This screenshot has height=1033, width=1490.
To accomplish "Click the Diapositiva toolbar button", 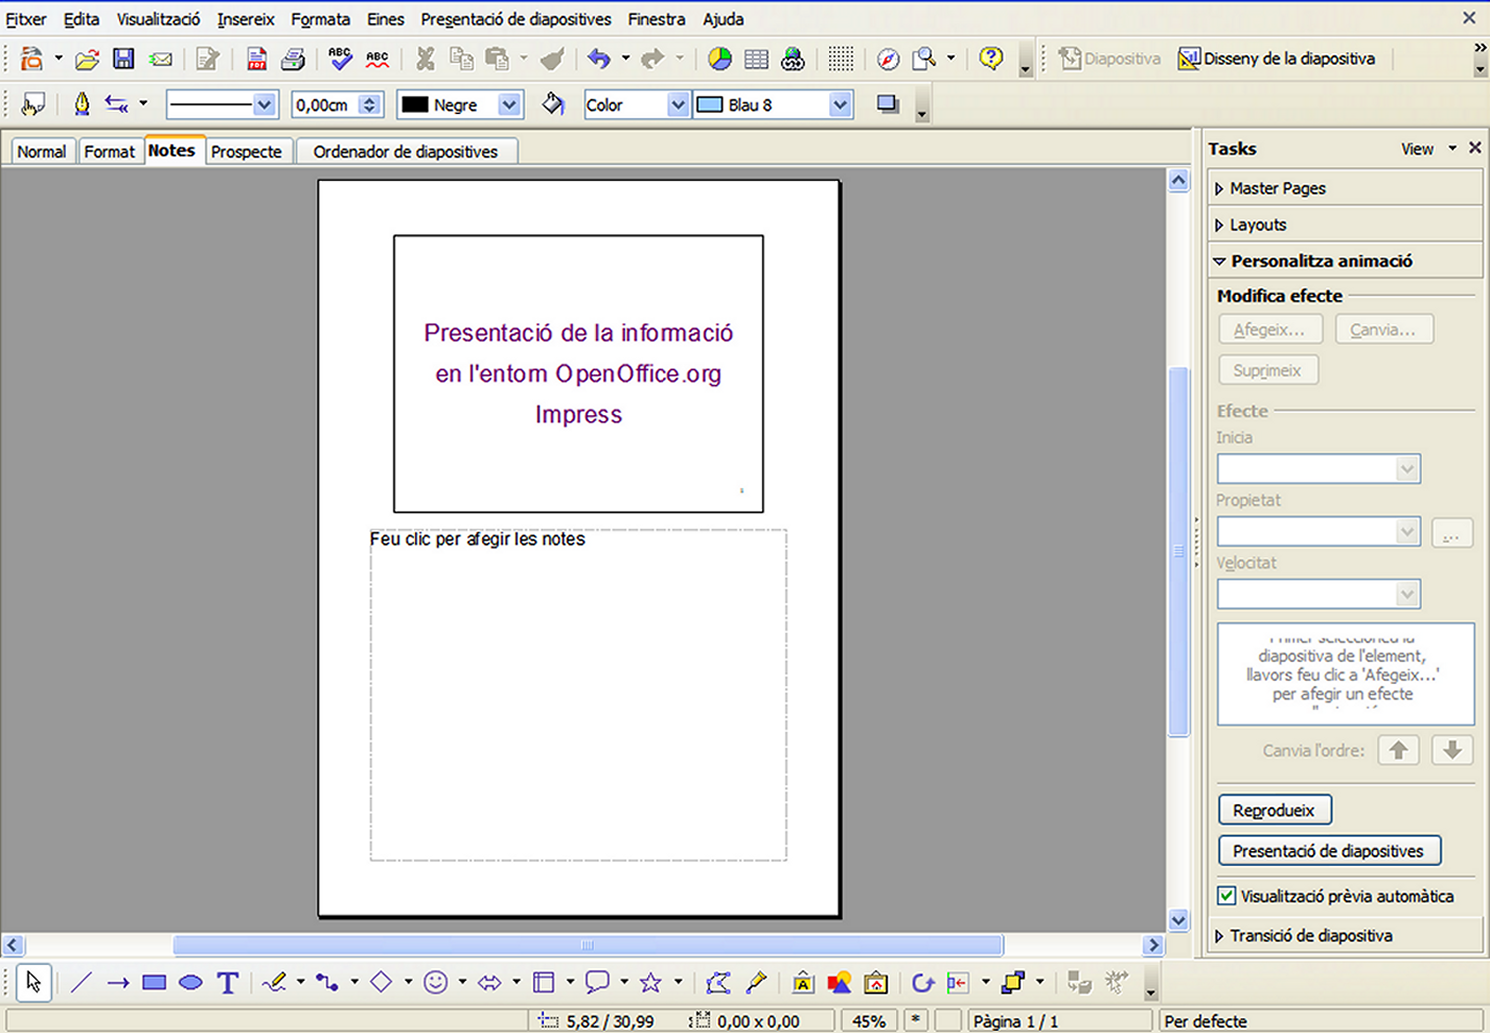I will click(x=1110, y=58).
